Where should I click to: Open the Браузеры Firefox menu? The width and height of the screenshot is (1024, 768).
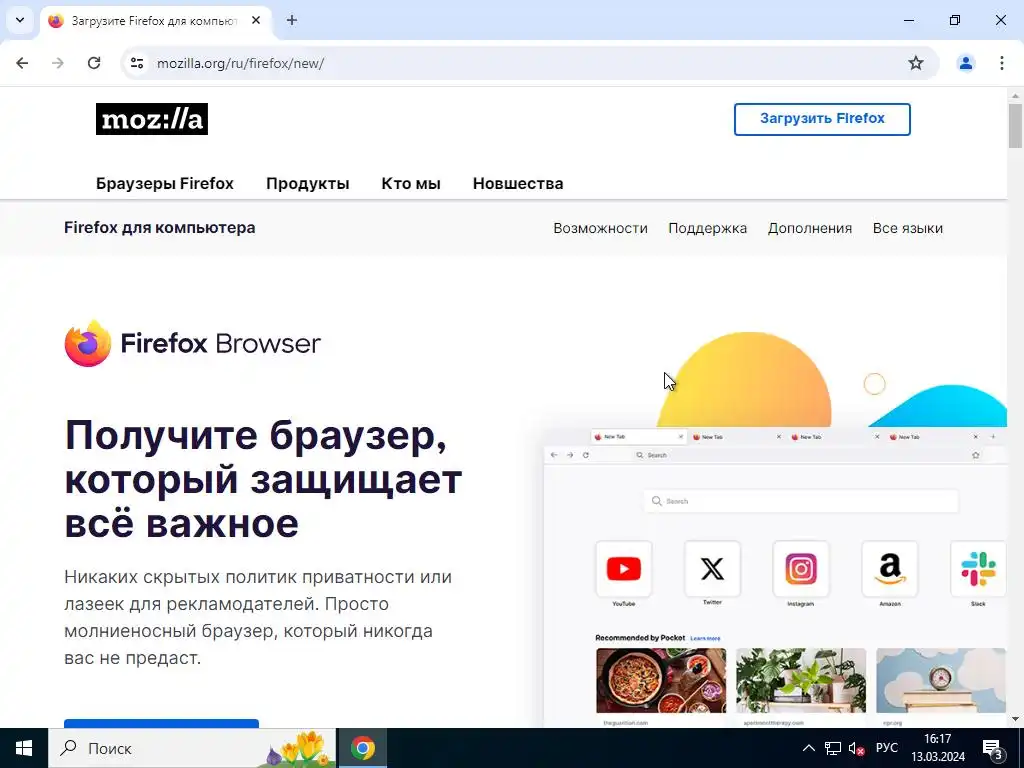coord(165,184)
